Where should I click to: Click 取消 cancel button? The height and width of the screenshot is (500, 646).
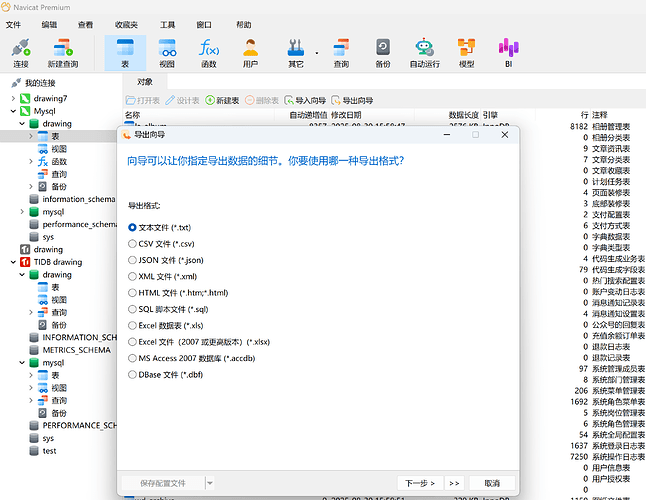click(x=492, y=483)
